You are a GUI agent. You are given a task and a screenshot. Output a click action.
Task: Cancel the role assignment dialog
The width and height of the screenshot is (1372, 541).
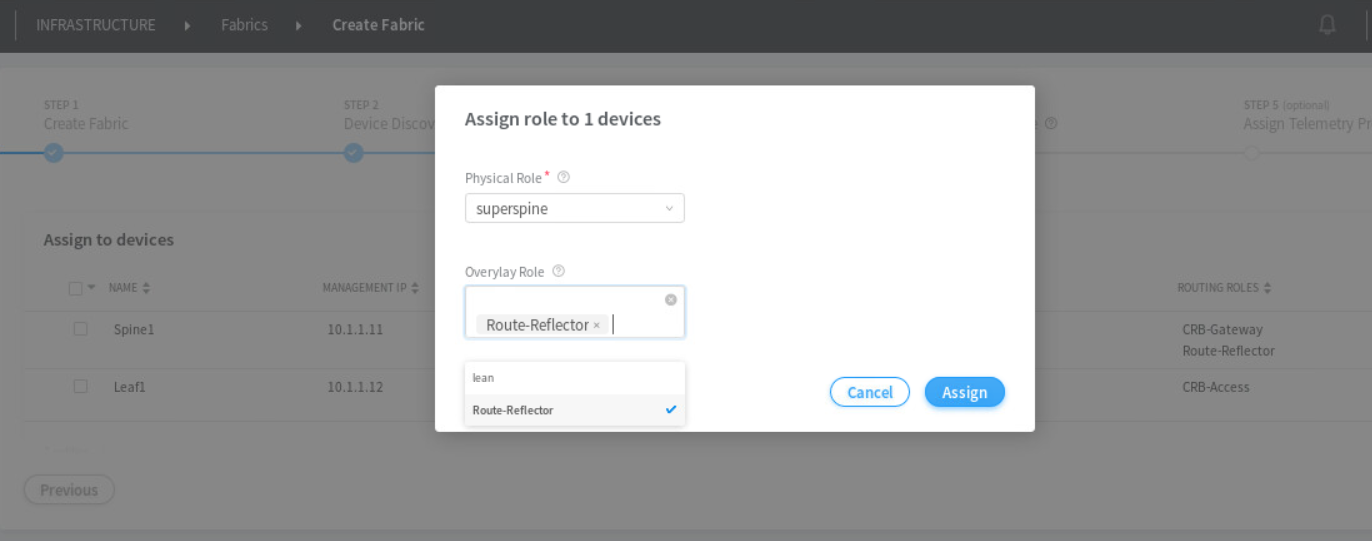[869, 392]
